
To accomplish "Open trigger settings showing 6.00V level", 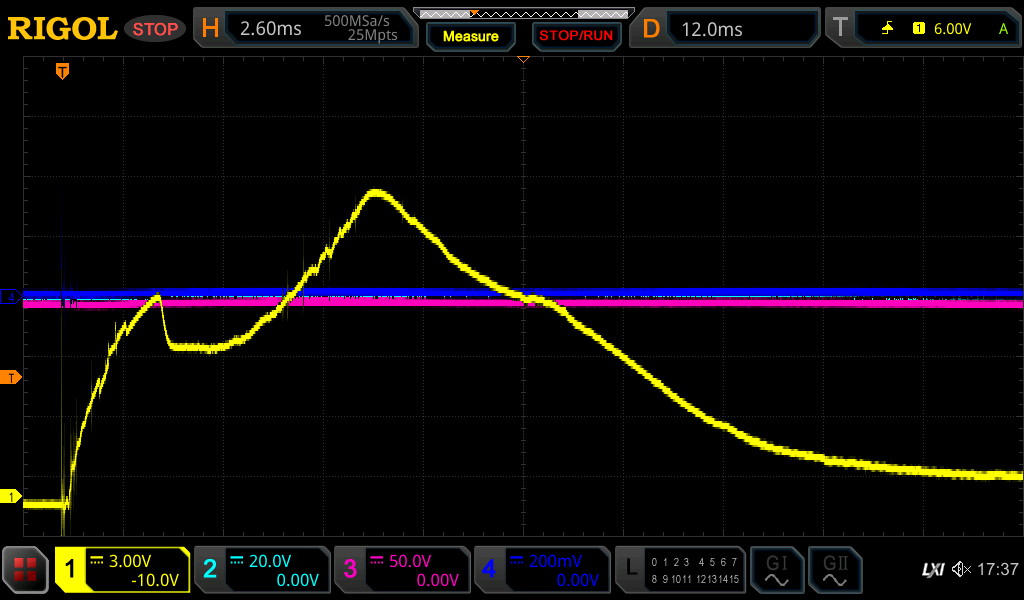I will click(922, 29).
